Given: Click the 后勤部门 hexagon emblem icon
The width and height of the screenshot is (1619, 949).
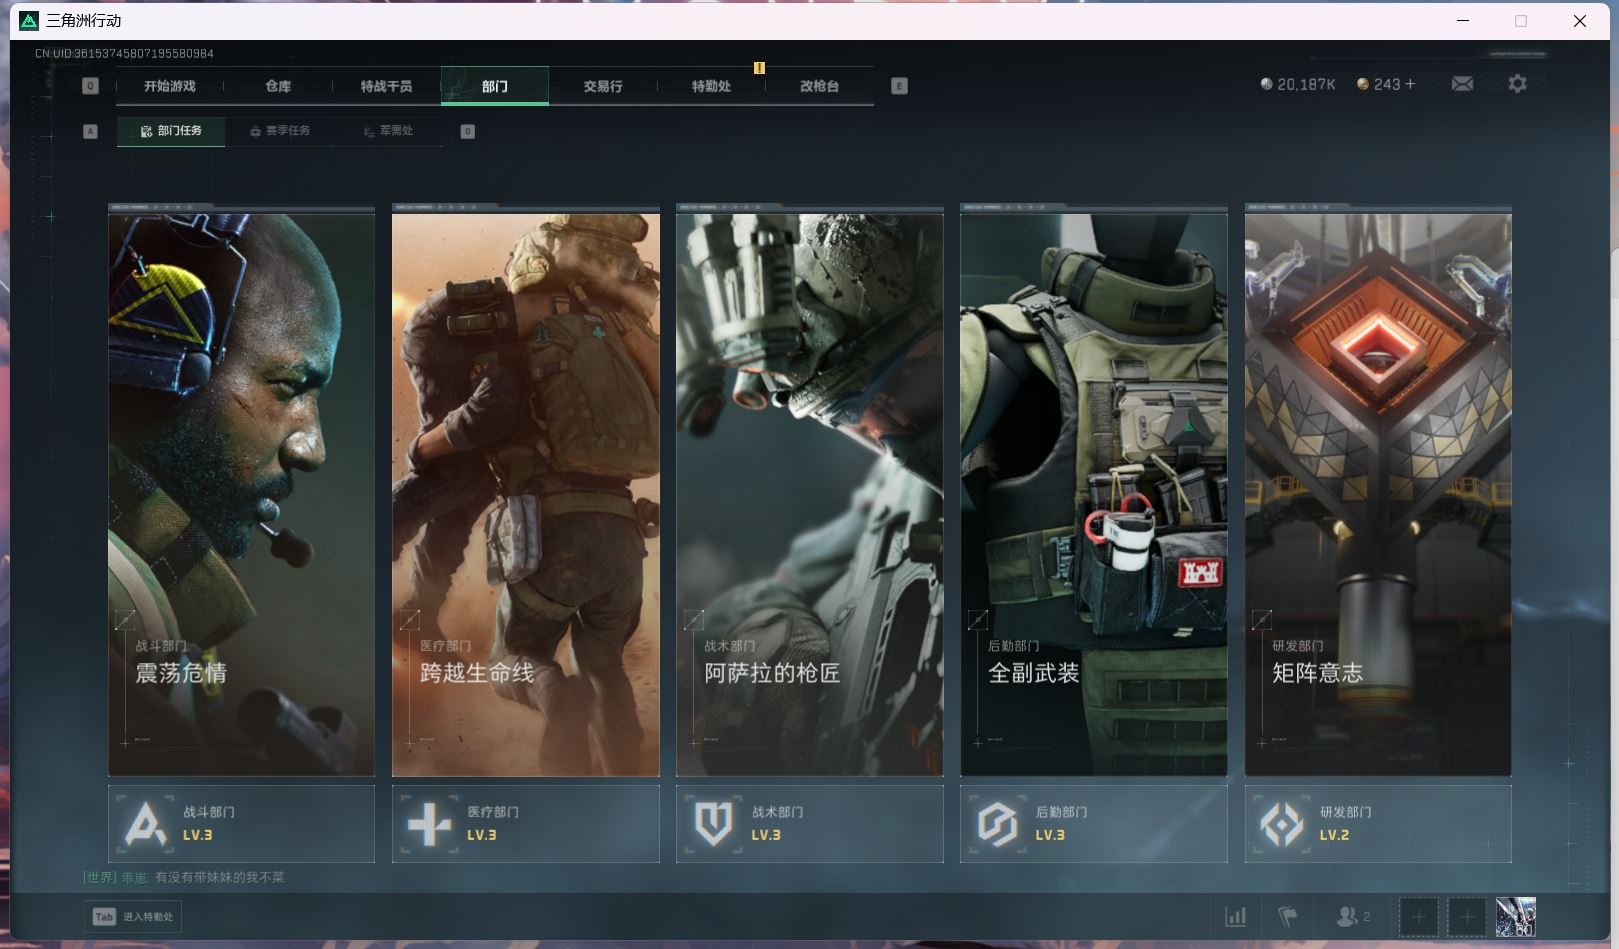Looking at the screenshot, I should click(998, 824).
